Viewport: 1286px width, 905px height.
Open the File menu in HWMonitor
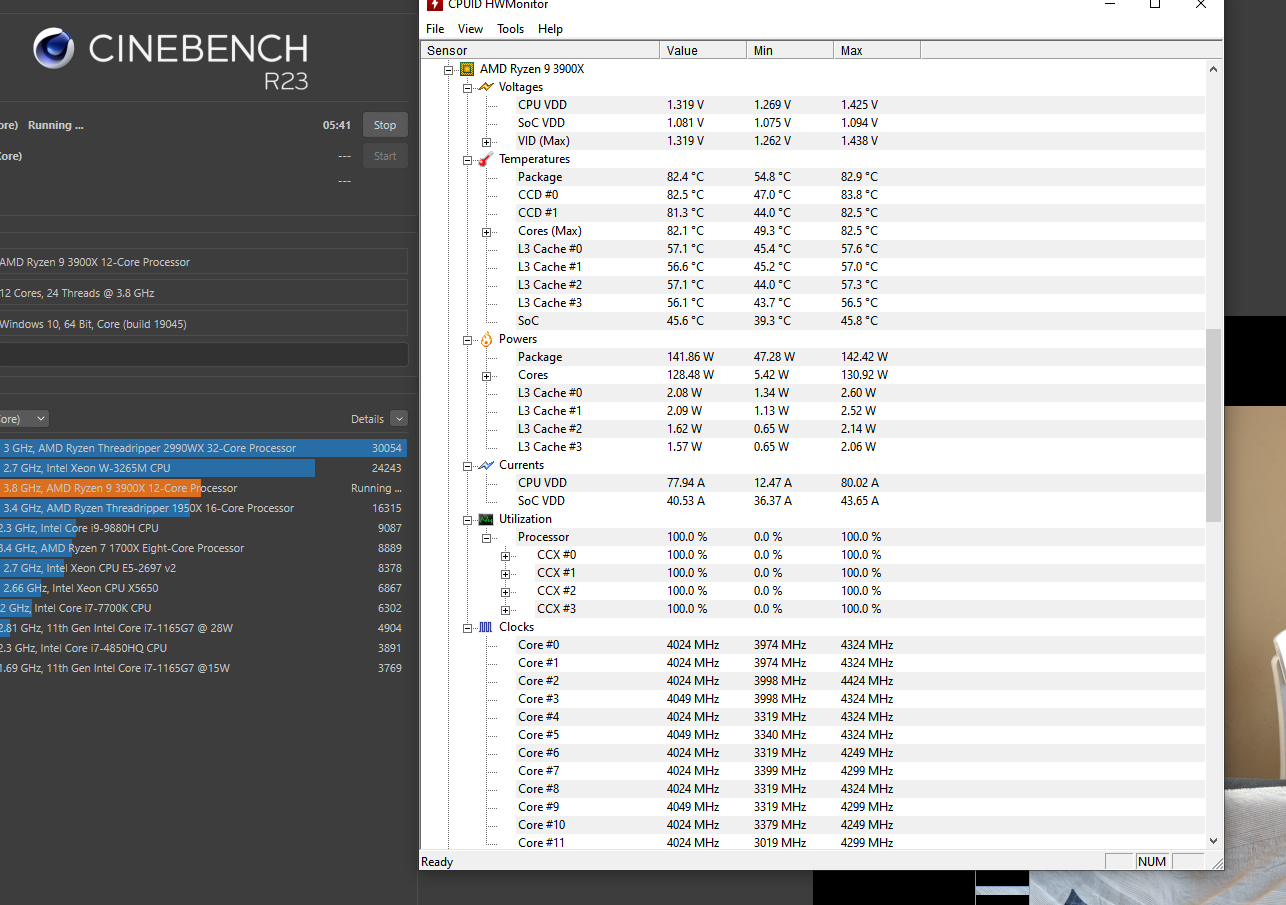(435, 29)
